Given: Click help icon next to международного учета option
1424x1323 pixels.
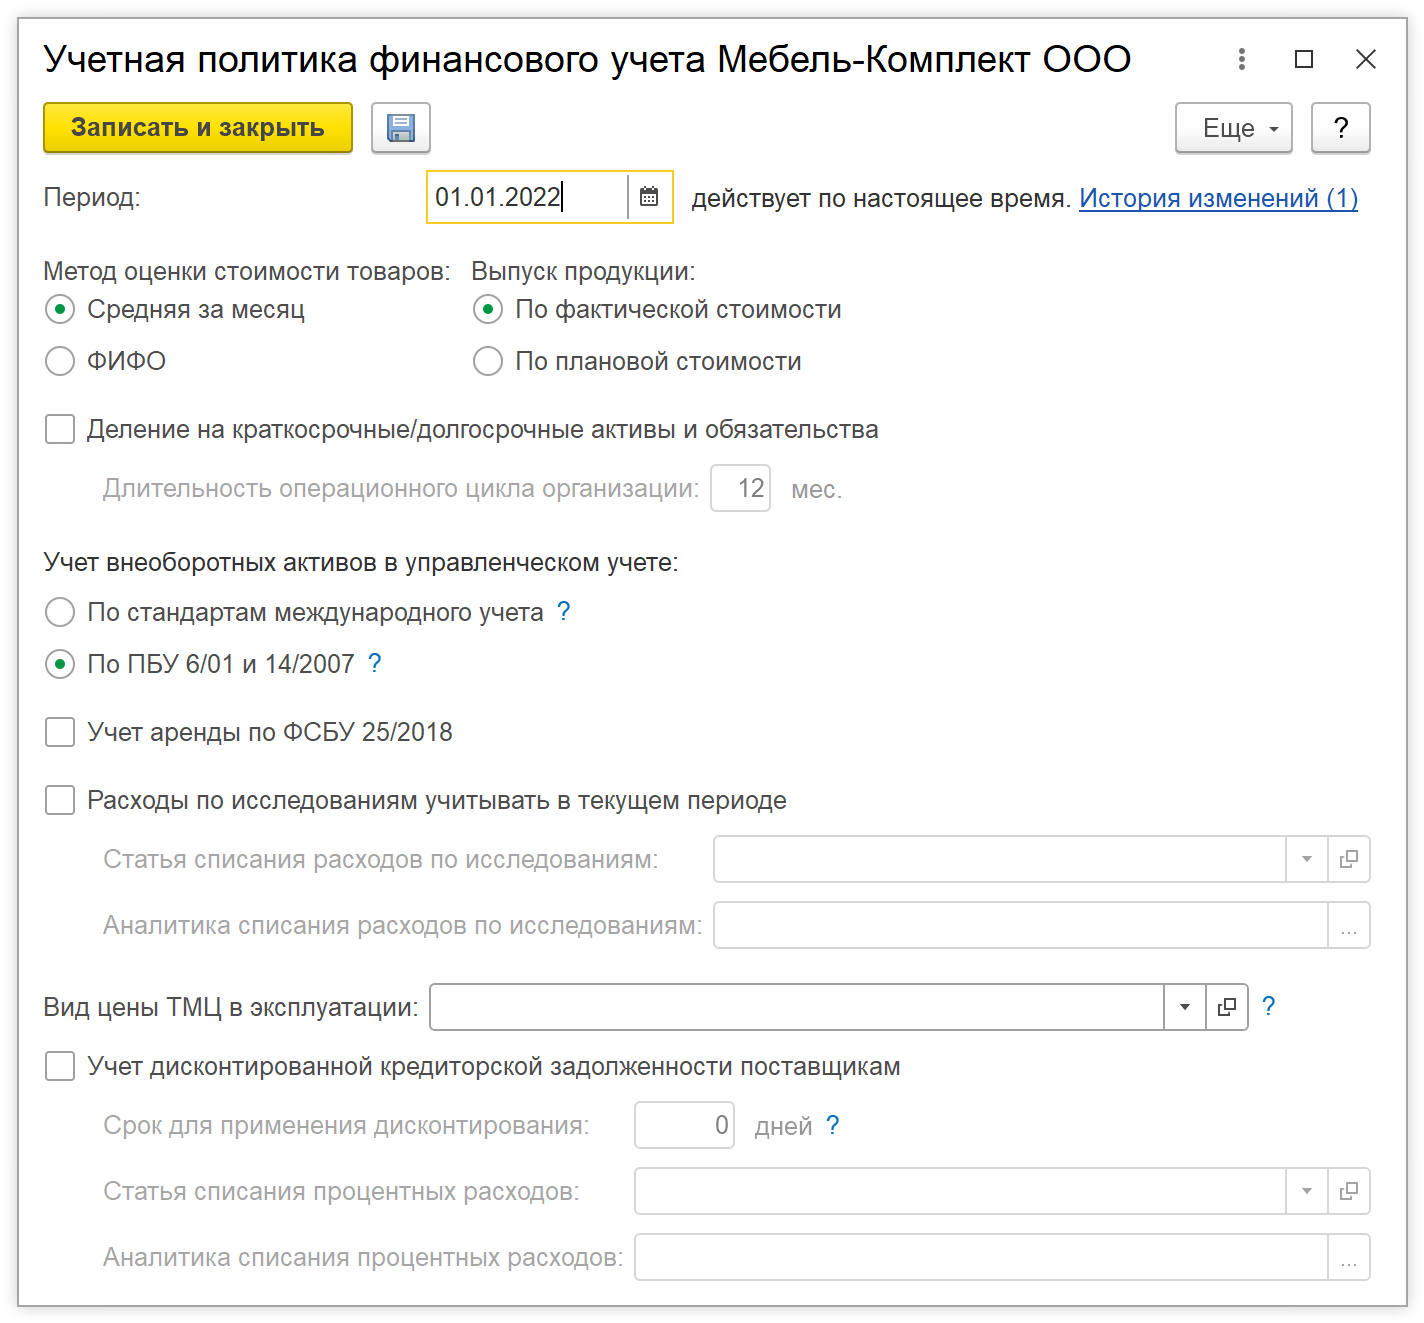Looking at the screenshot, I should pos(564,611).
